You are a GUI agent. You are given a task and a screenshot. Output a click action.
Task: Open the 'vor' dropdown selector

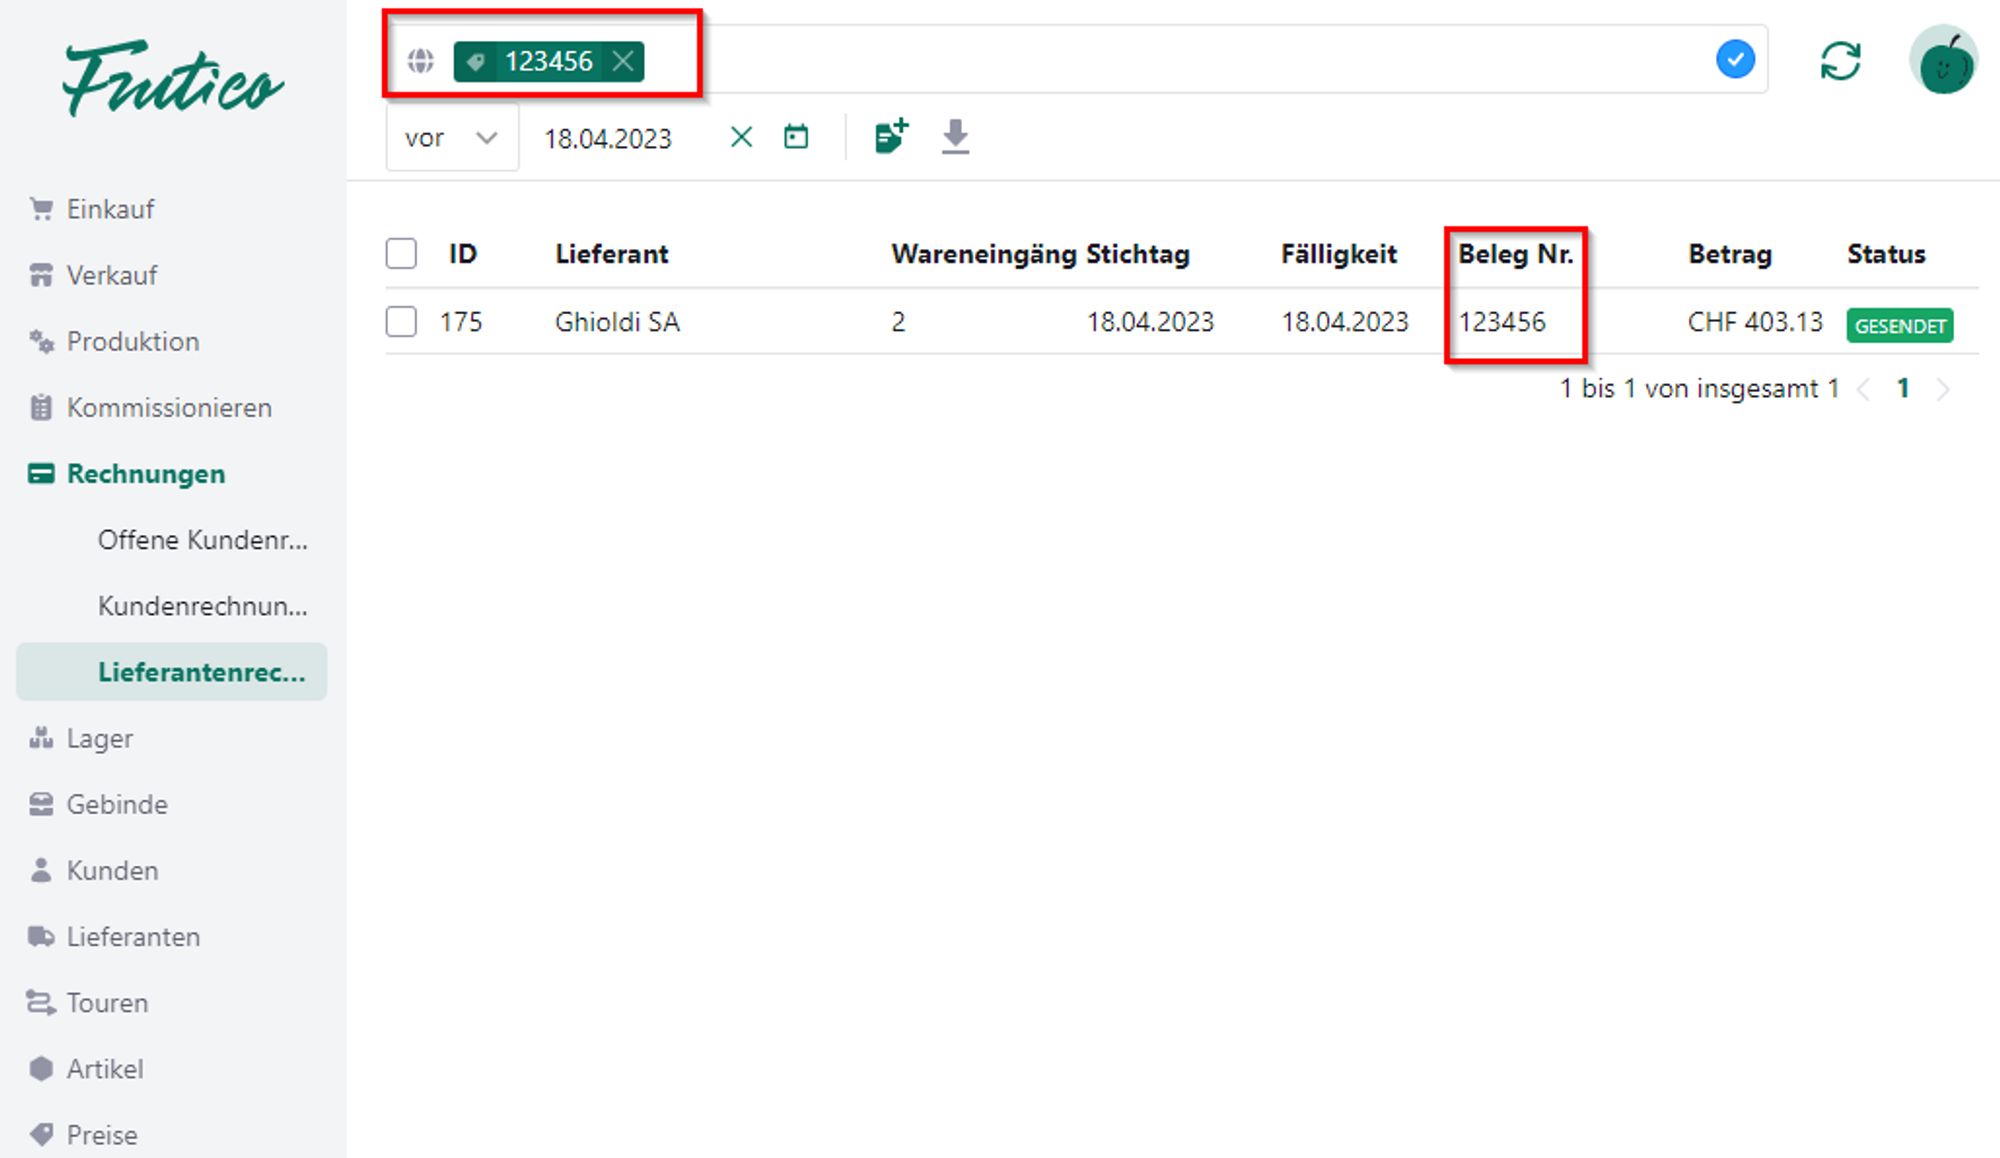coord(451,138)
